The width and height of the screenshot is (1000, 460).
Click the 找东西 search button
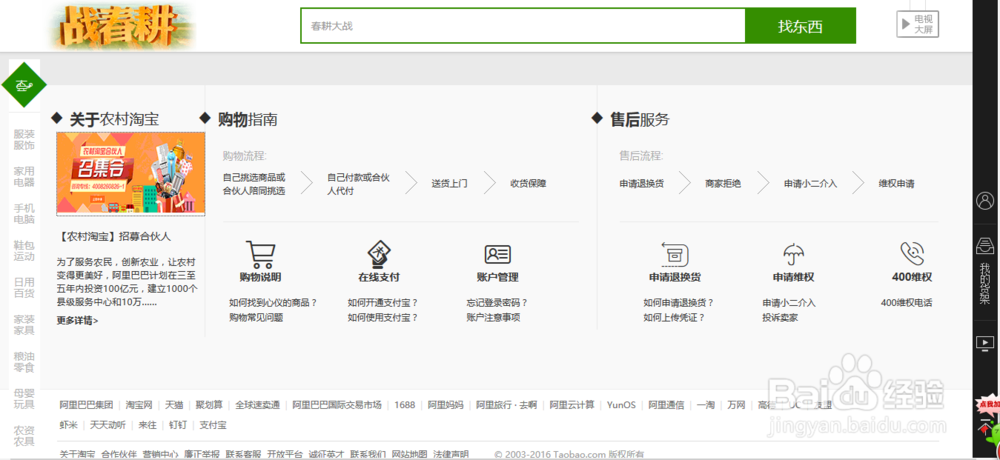[800, 26]
